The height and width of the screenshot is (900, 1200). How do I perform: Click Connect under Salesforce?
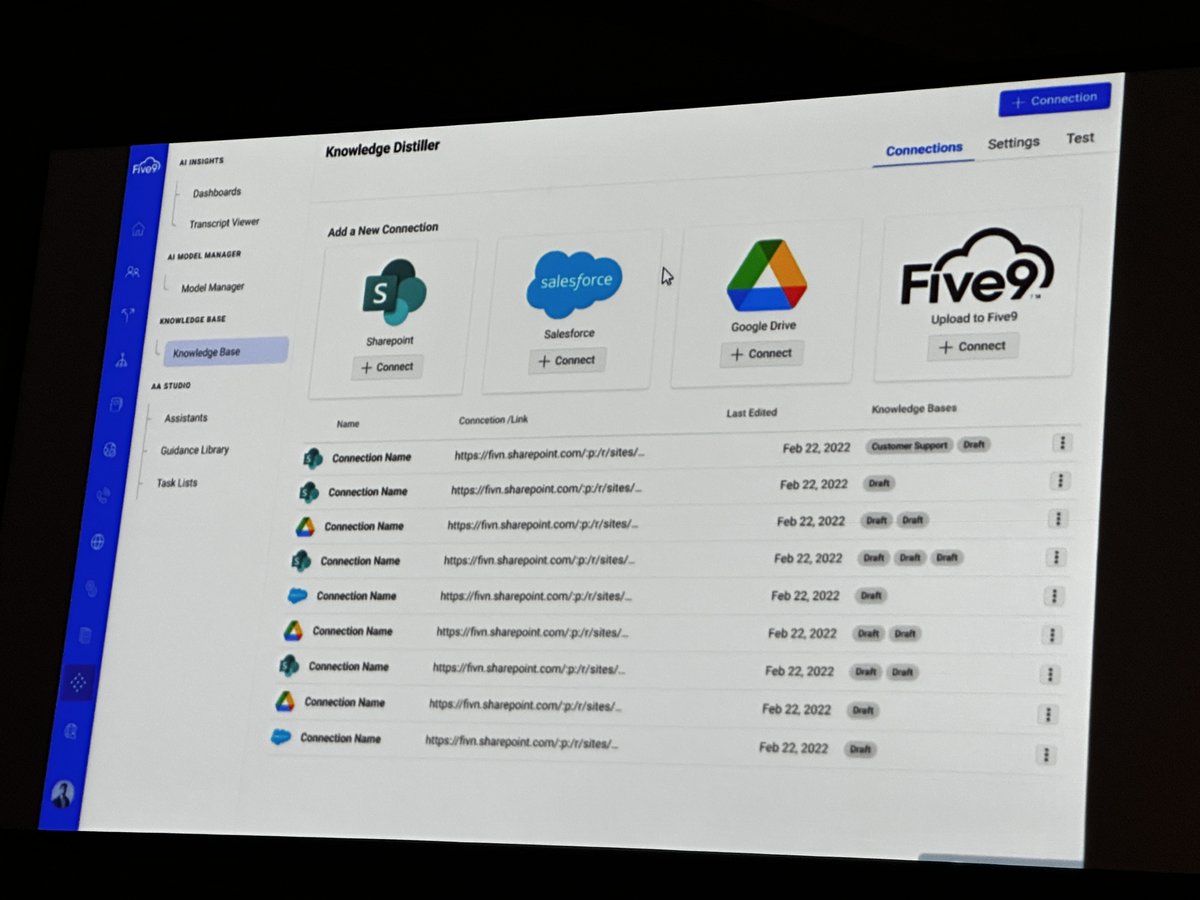point(567,361)
